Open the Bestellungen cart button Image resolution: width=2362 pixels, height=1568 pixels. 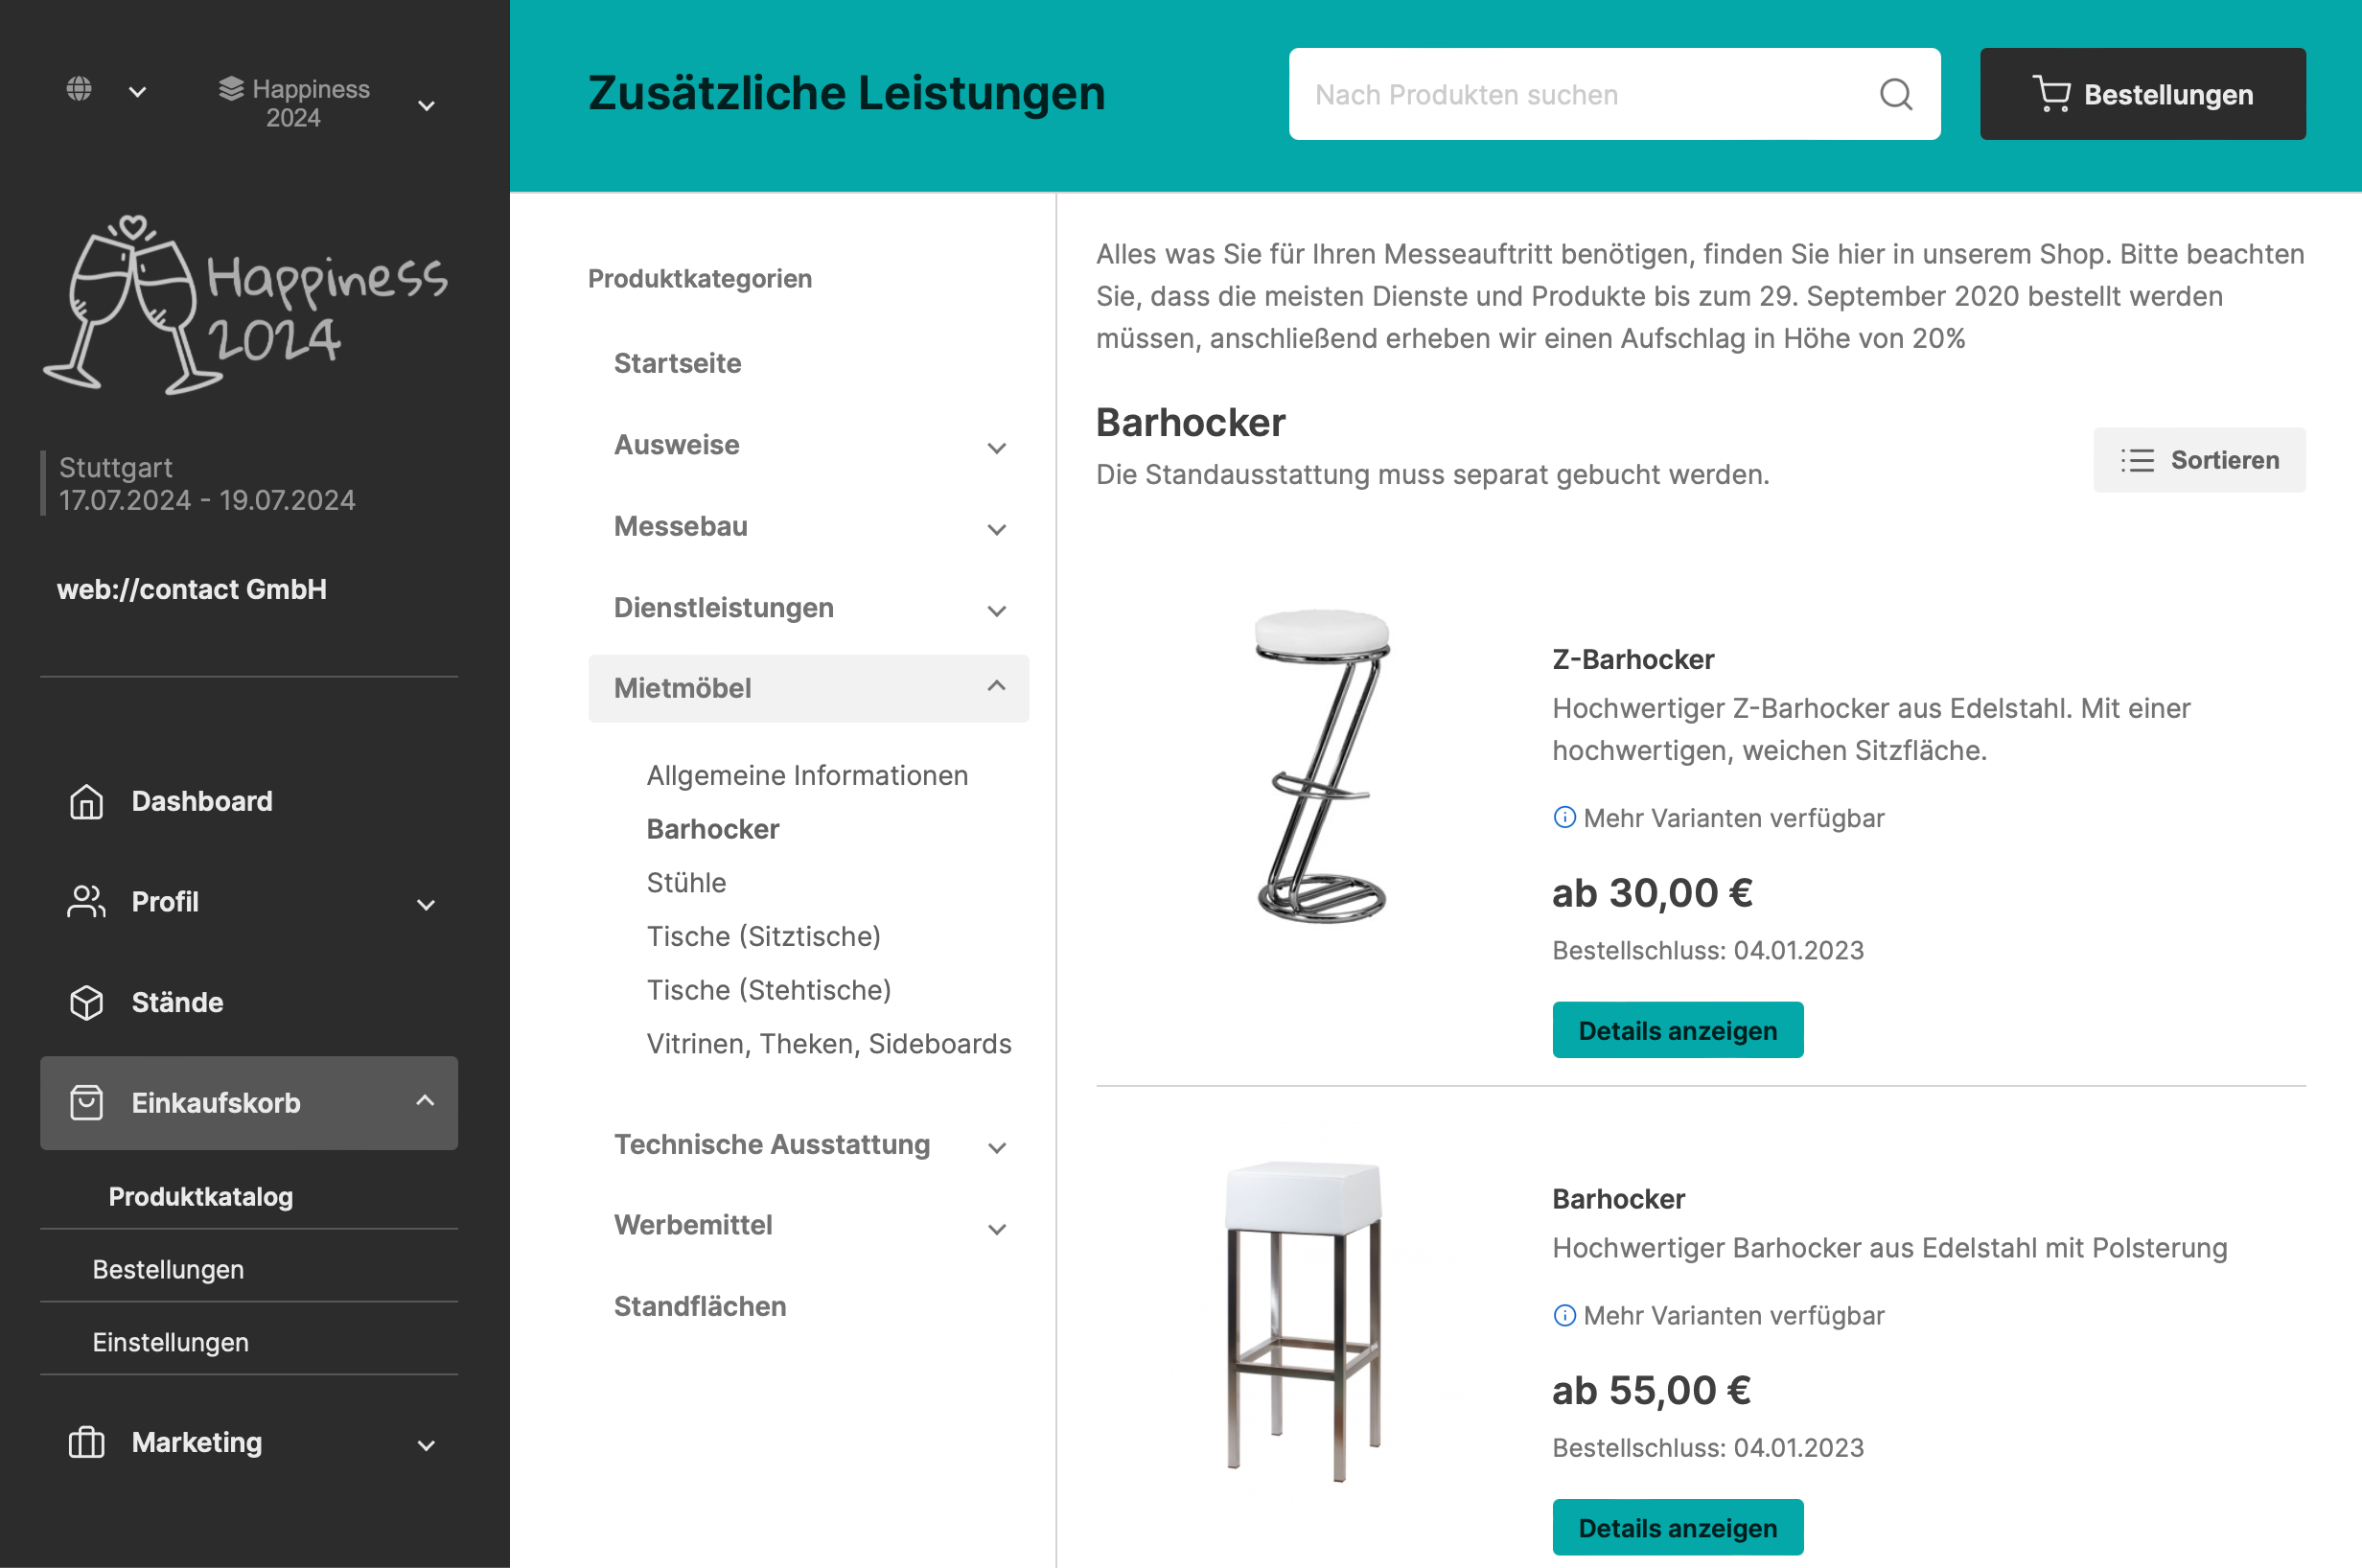(x=2142, y=95)
